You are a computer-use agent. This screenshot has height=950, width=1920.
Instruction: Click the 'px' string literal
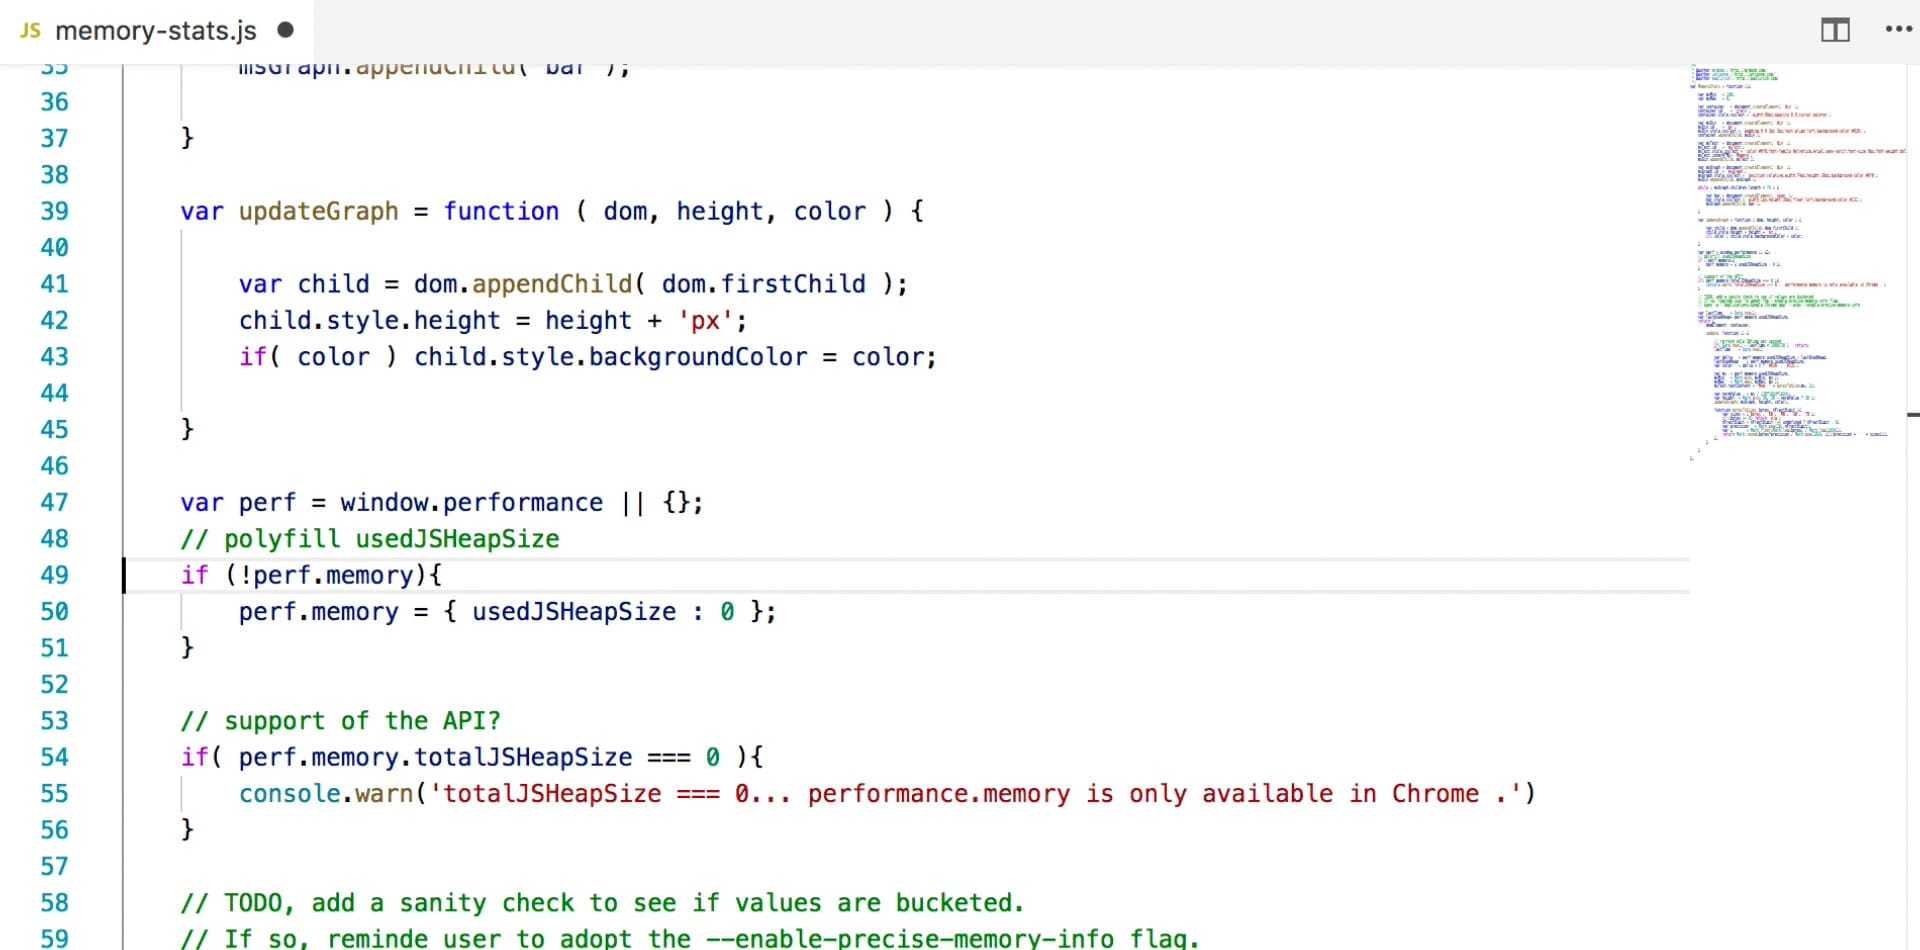point(706,321)
